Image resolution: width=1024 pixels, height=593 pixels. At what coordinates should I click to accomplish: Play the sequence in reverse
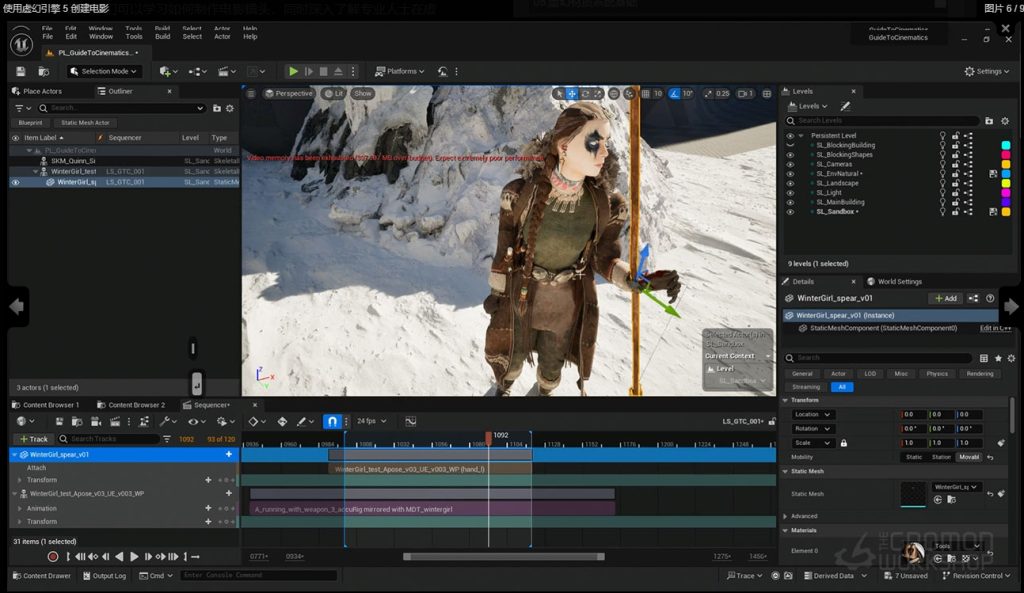119,556
